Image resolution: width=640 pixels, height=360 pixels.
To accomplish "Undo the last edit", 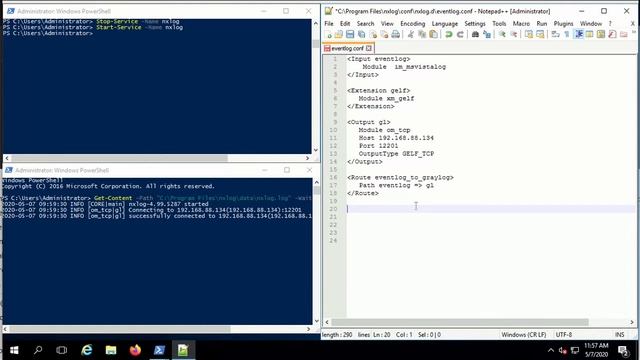I will (x=449, y=35).
